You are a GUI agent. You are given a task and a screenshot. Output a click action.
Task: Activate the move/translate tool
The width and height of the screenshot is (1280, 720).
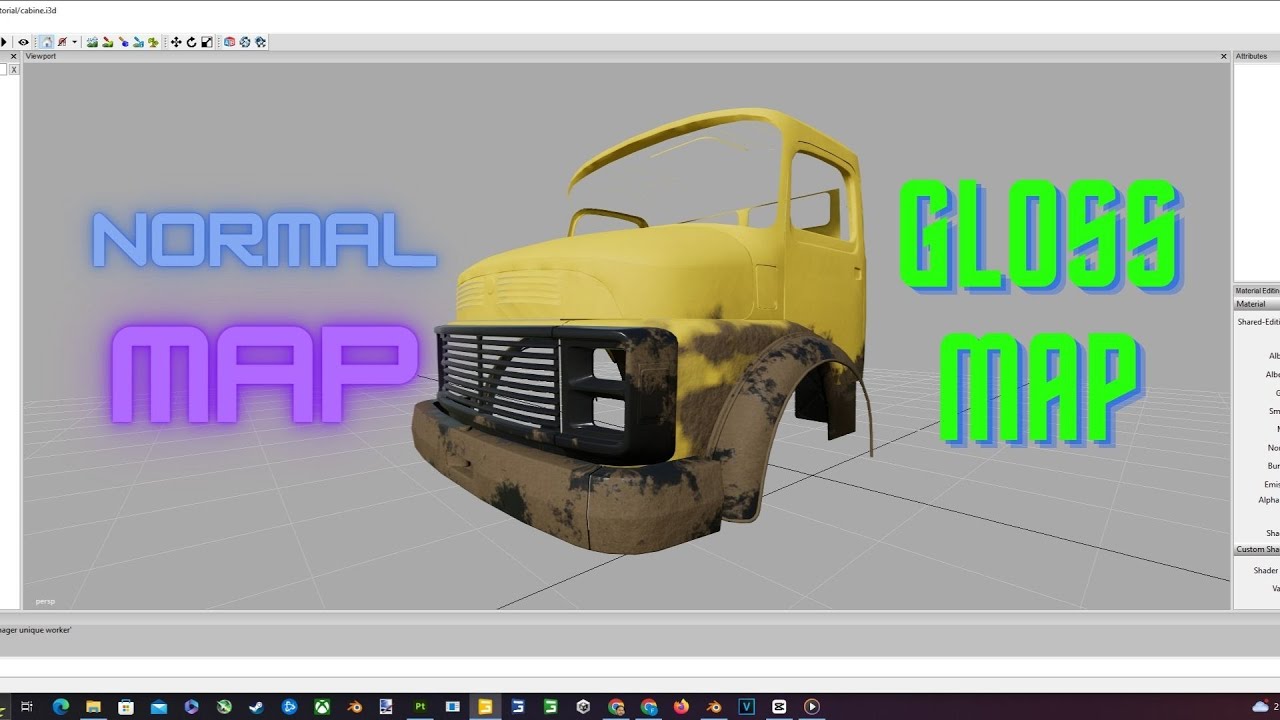(x=176, y=42)
